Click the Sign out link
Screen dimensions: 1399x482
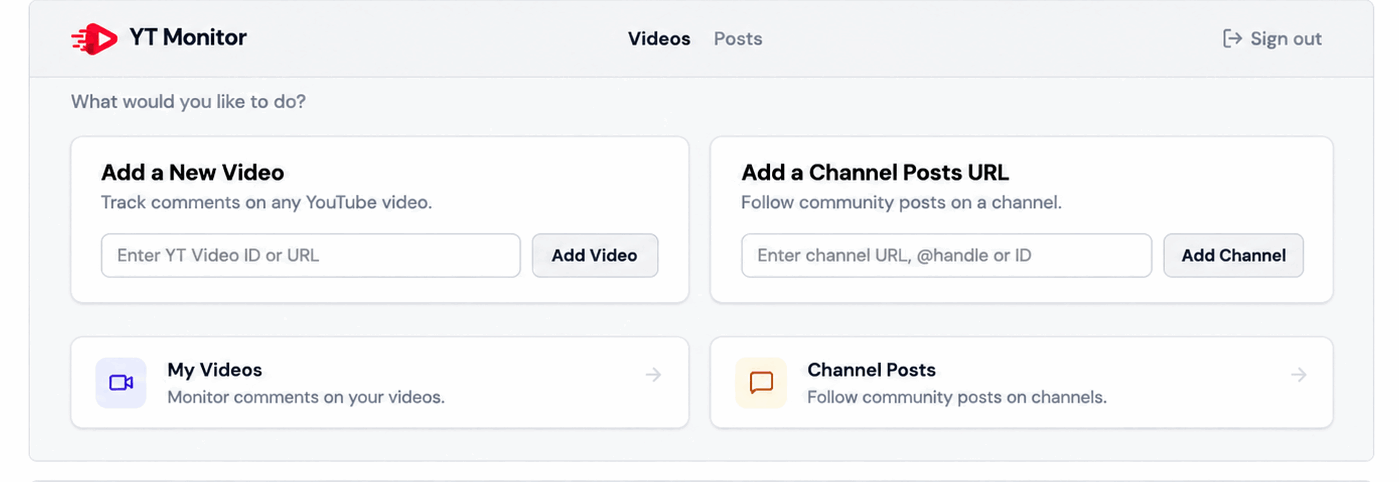coord(1272,39)
